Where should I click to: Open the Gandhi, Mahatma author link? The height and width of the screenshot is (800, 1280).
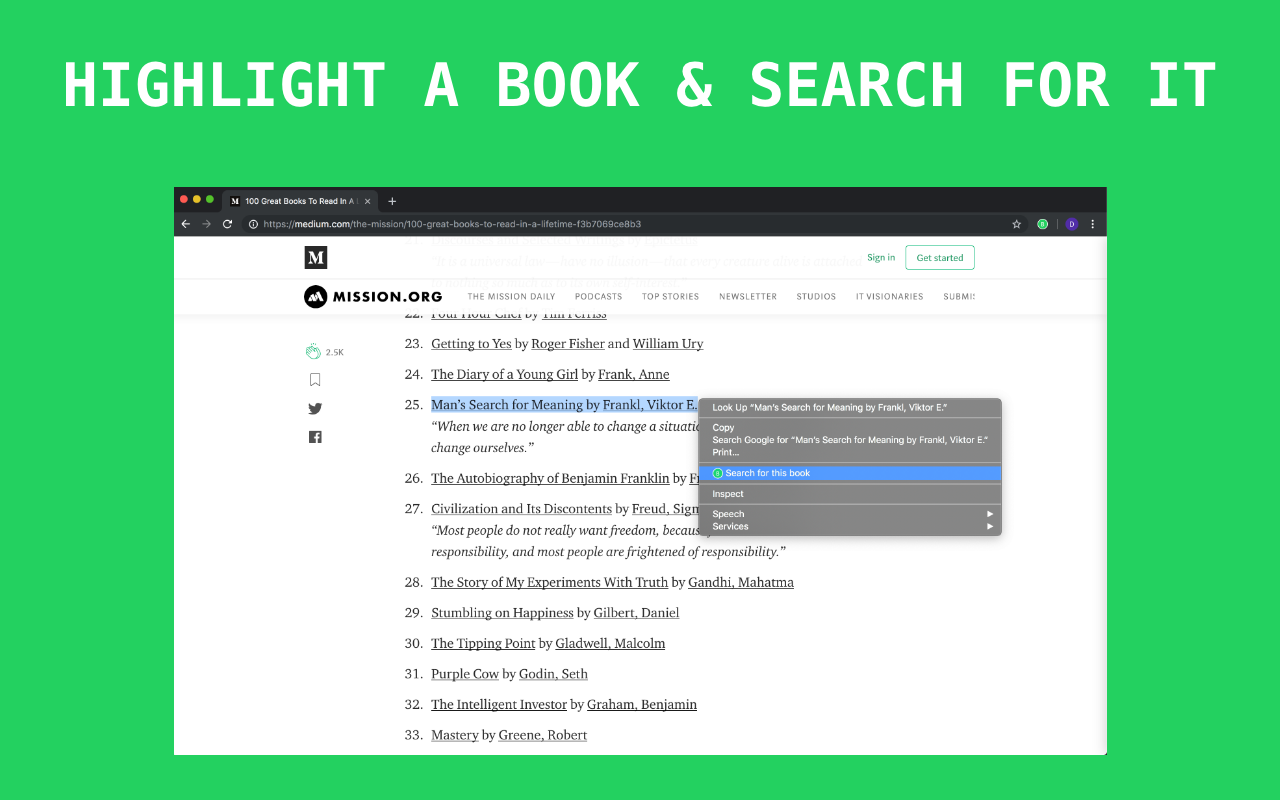coord(741,582)
